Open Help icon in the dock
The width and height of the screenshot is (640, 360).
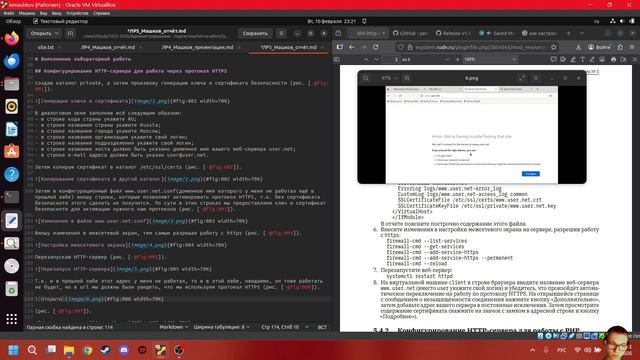click(11, 175)
